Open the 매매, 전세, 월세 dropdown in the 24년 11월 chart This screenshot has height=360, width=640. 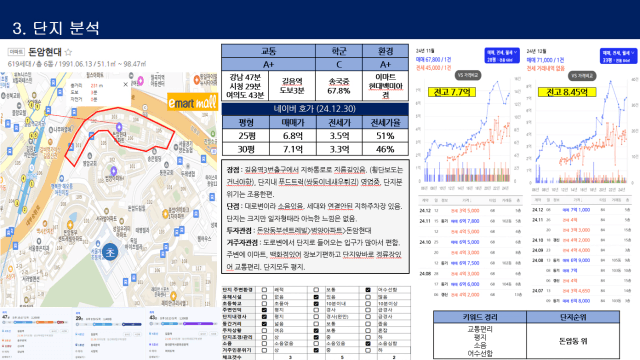[x=502, y=56]
